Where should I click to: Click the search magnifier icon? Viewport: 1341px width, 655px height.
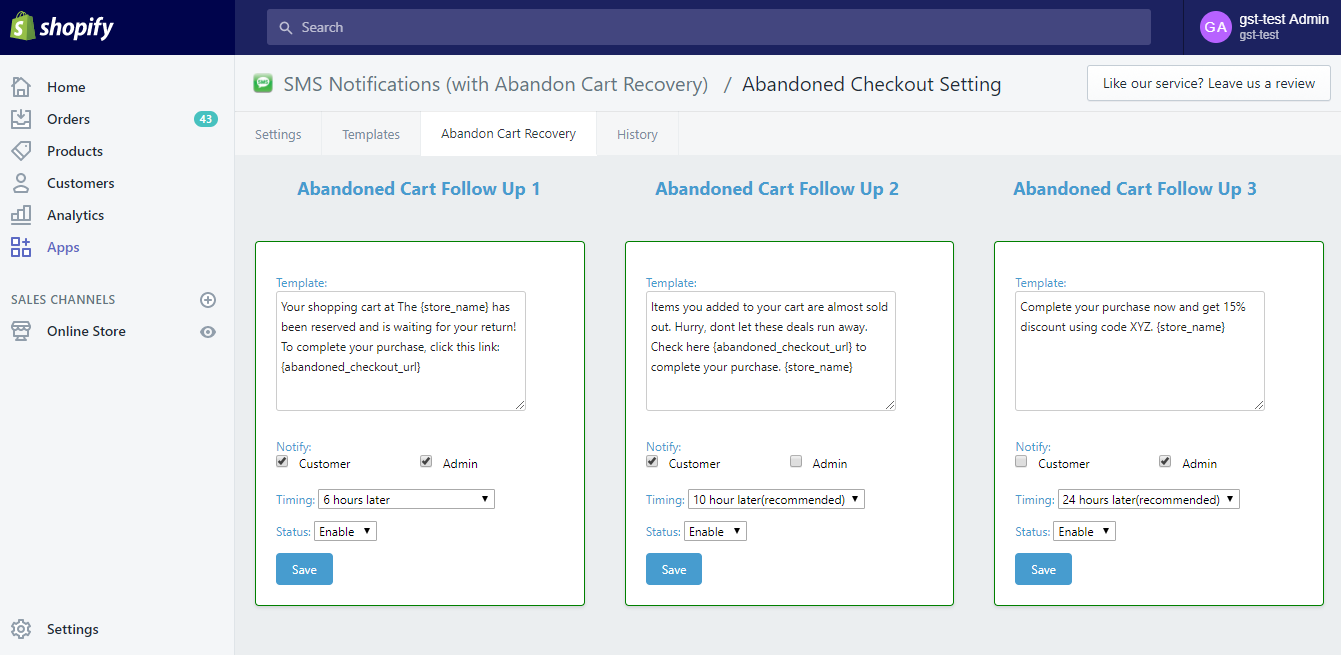pyautogui.click(x=286, y=28)
